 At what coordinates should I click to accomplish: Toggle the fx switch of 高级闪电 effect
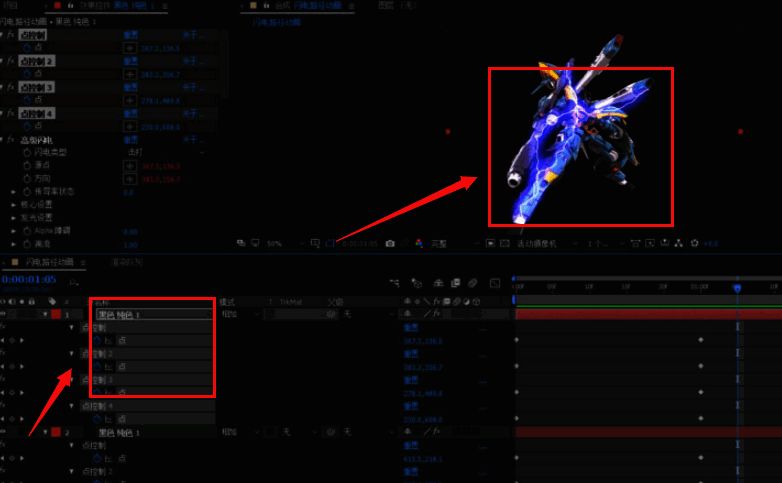(x=10, y=140)
